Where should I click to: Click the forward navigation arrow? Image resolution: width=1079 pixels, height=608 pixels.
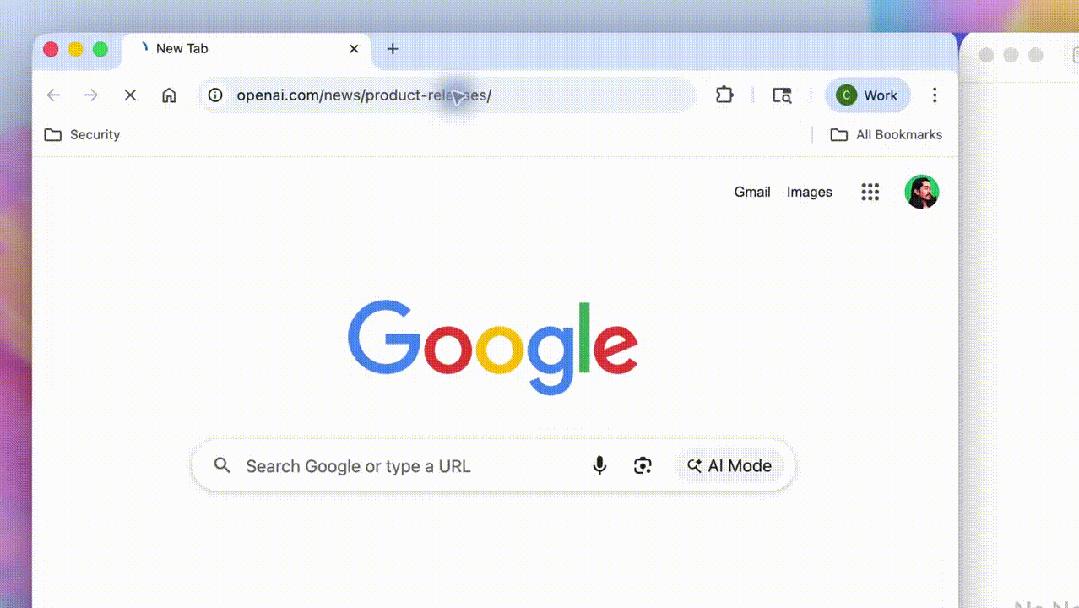click(x=91, y=95)
